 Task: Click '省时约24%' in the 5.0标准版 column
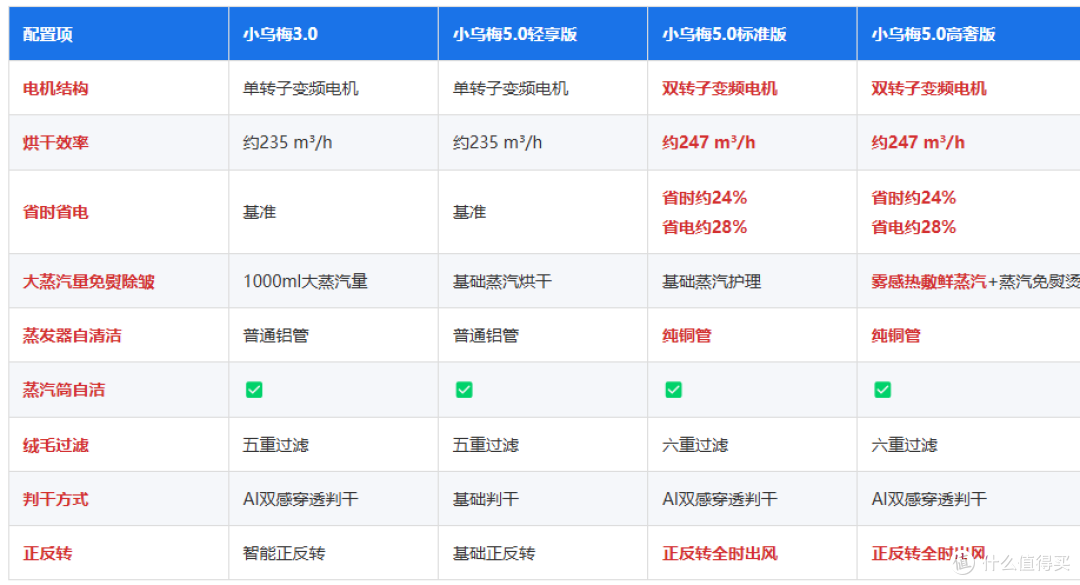[x=705, y=198]
